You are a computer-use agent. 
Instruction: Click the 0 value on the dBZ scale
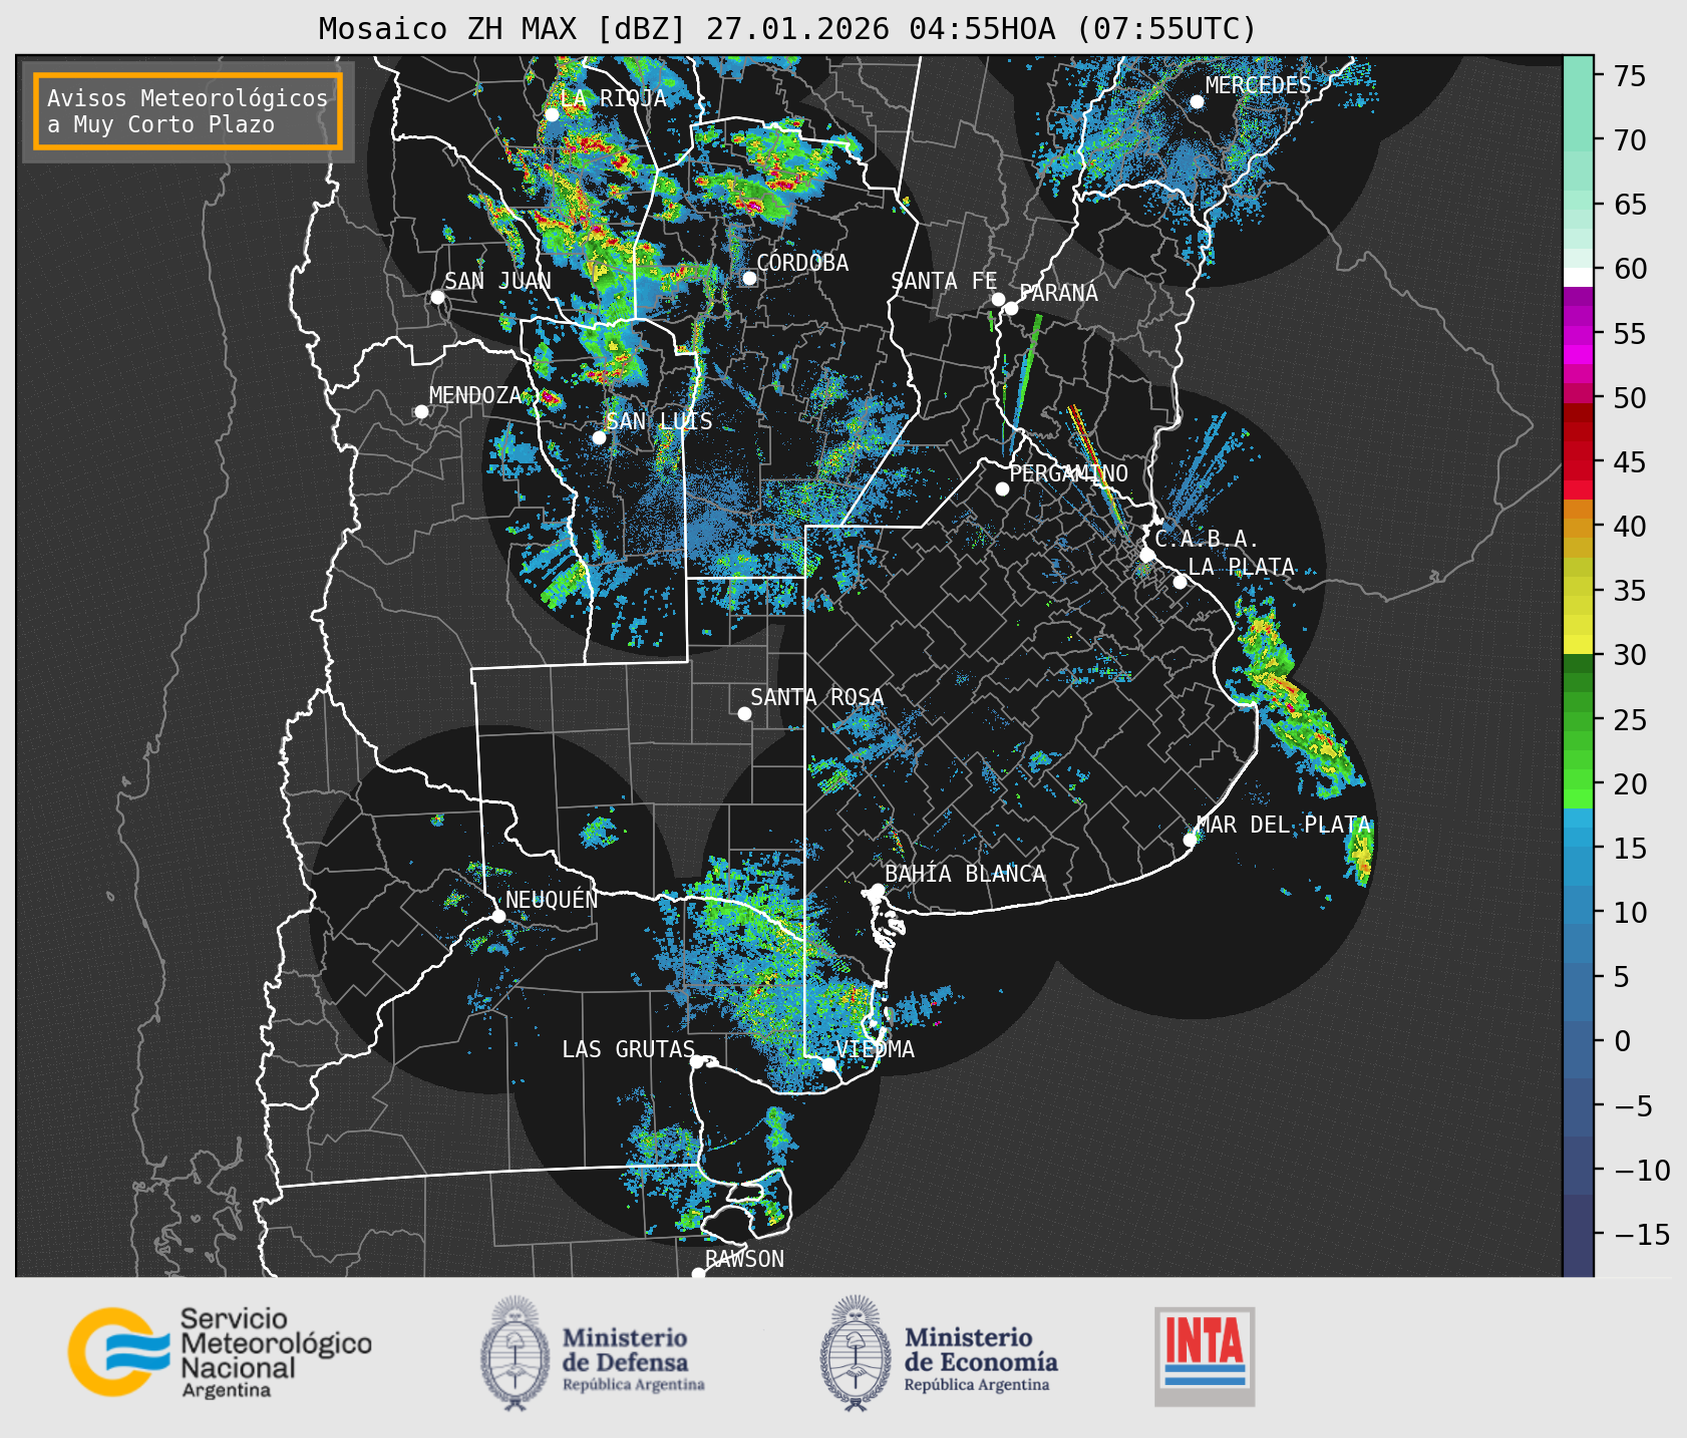(1621, 1042)
